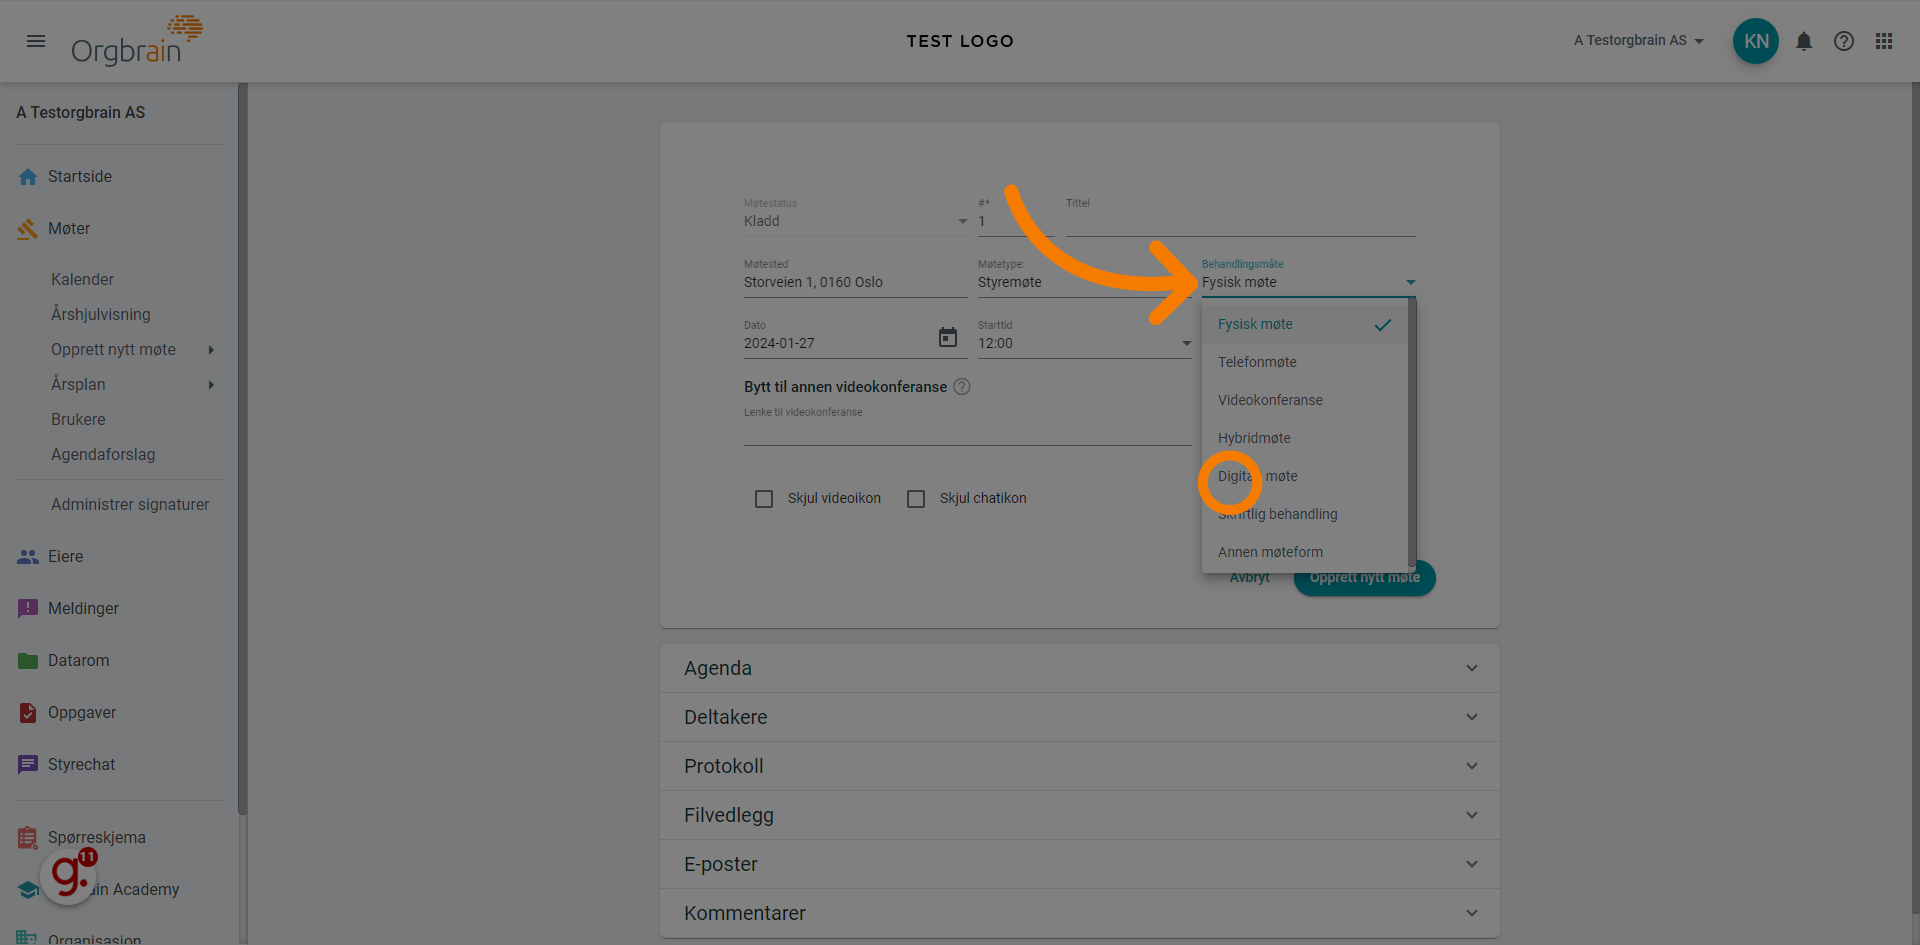Click the Startside home icon
1920x945 pixels.
point(28,177)
